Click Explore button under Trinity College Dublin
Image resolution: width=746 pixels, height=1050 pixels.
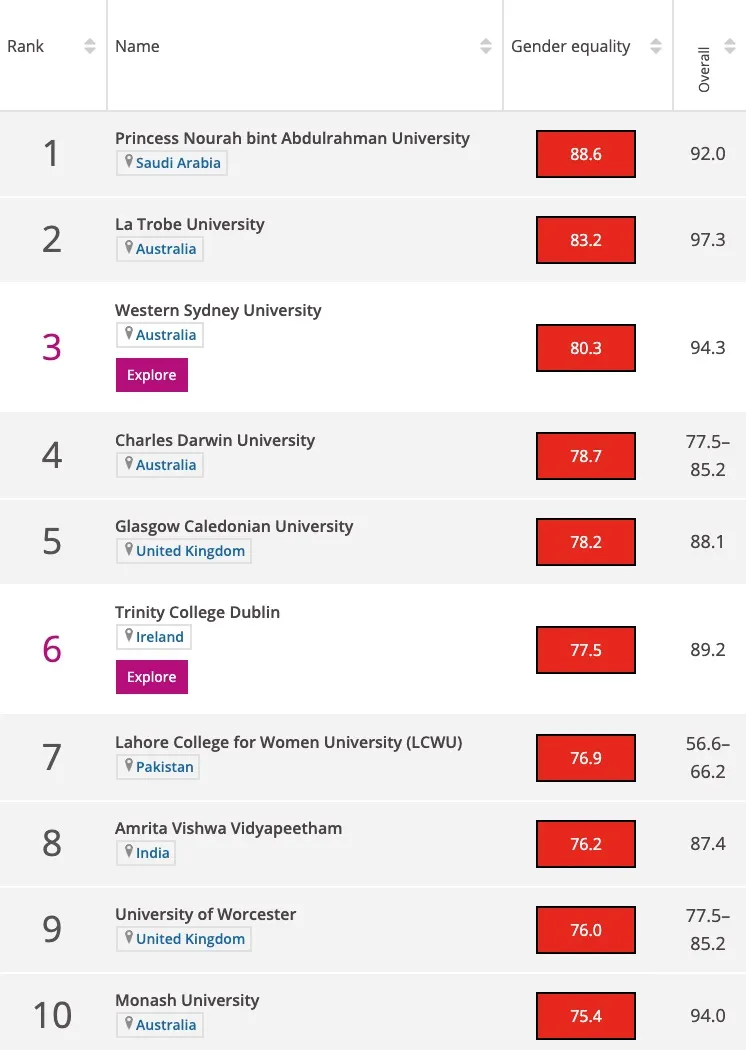(x=152, y=677)
